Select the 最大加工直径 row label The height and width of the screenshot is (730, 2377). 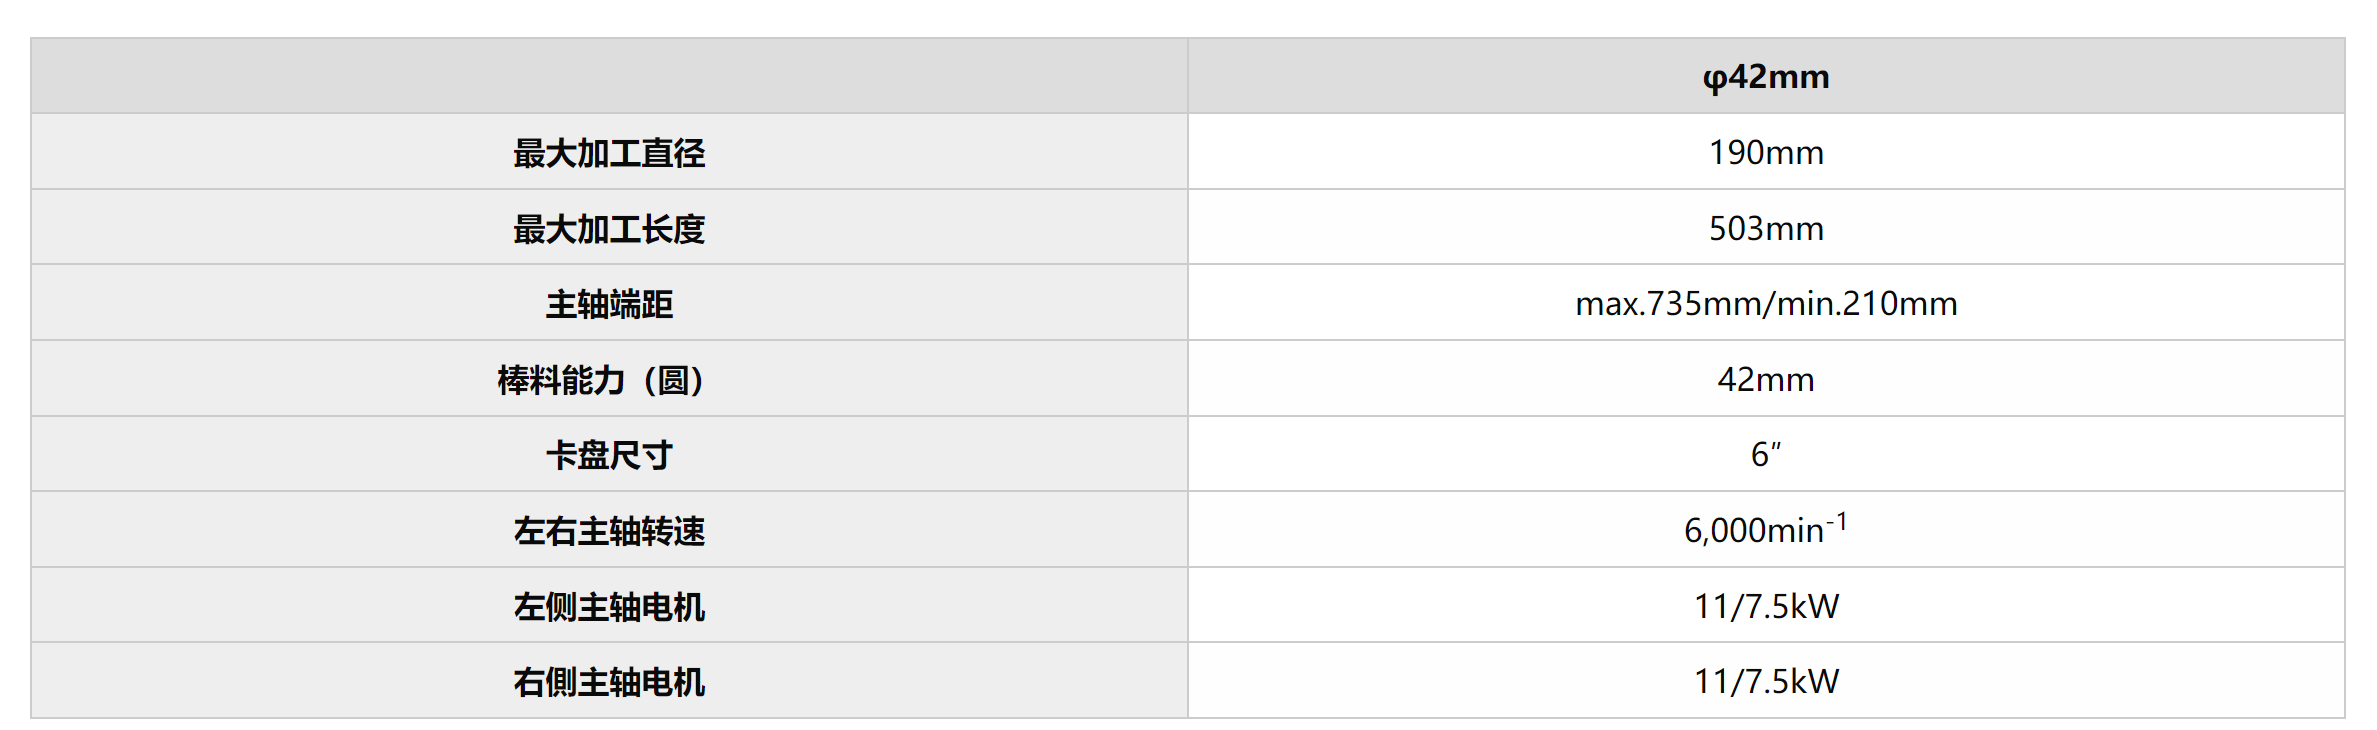pos(609,153)
